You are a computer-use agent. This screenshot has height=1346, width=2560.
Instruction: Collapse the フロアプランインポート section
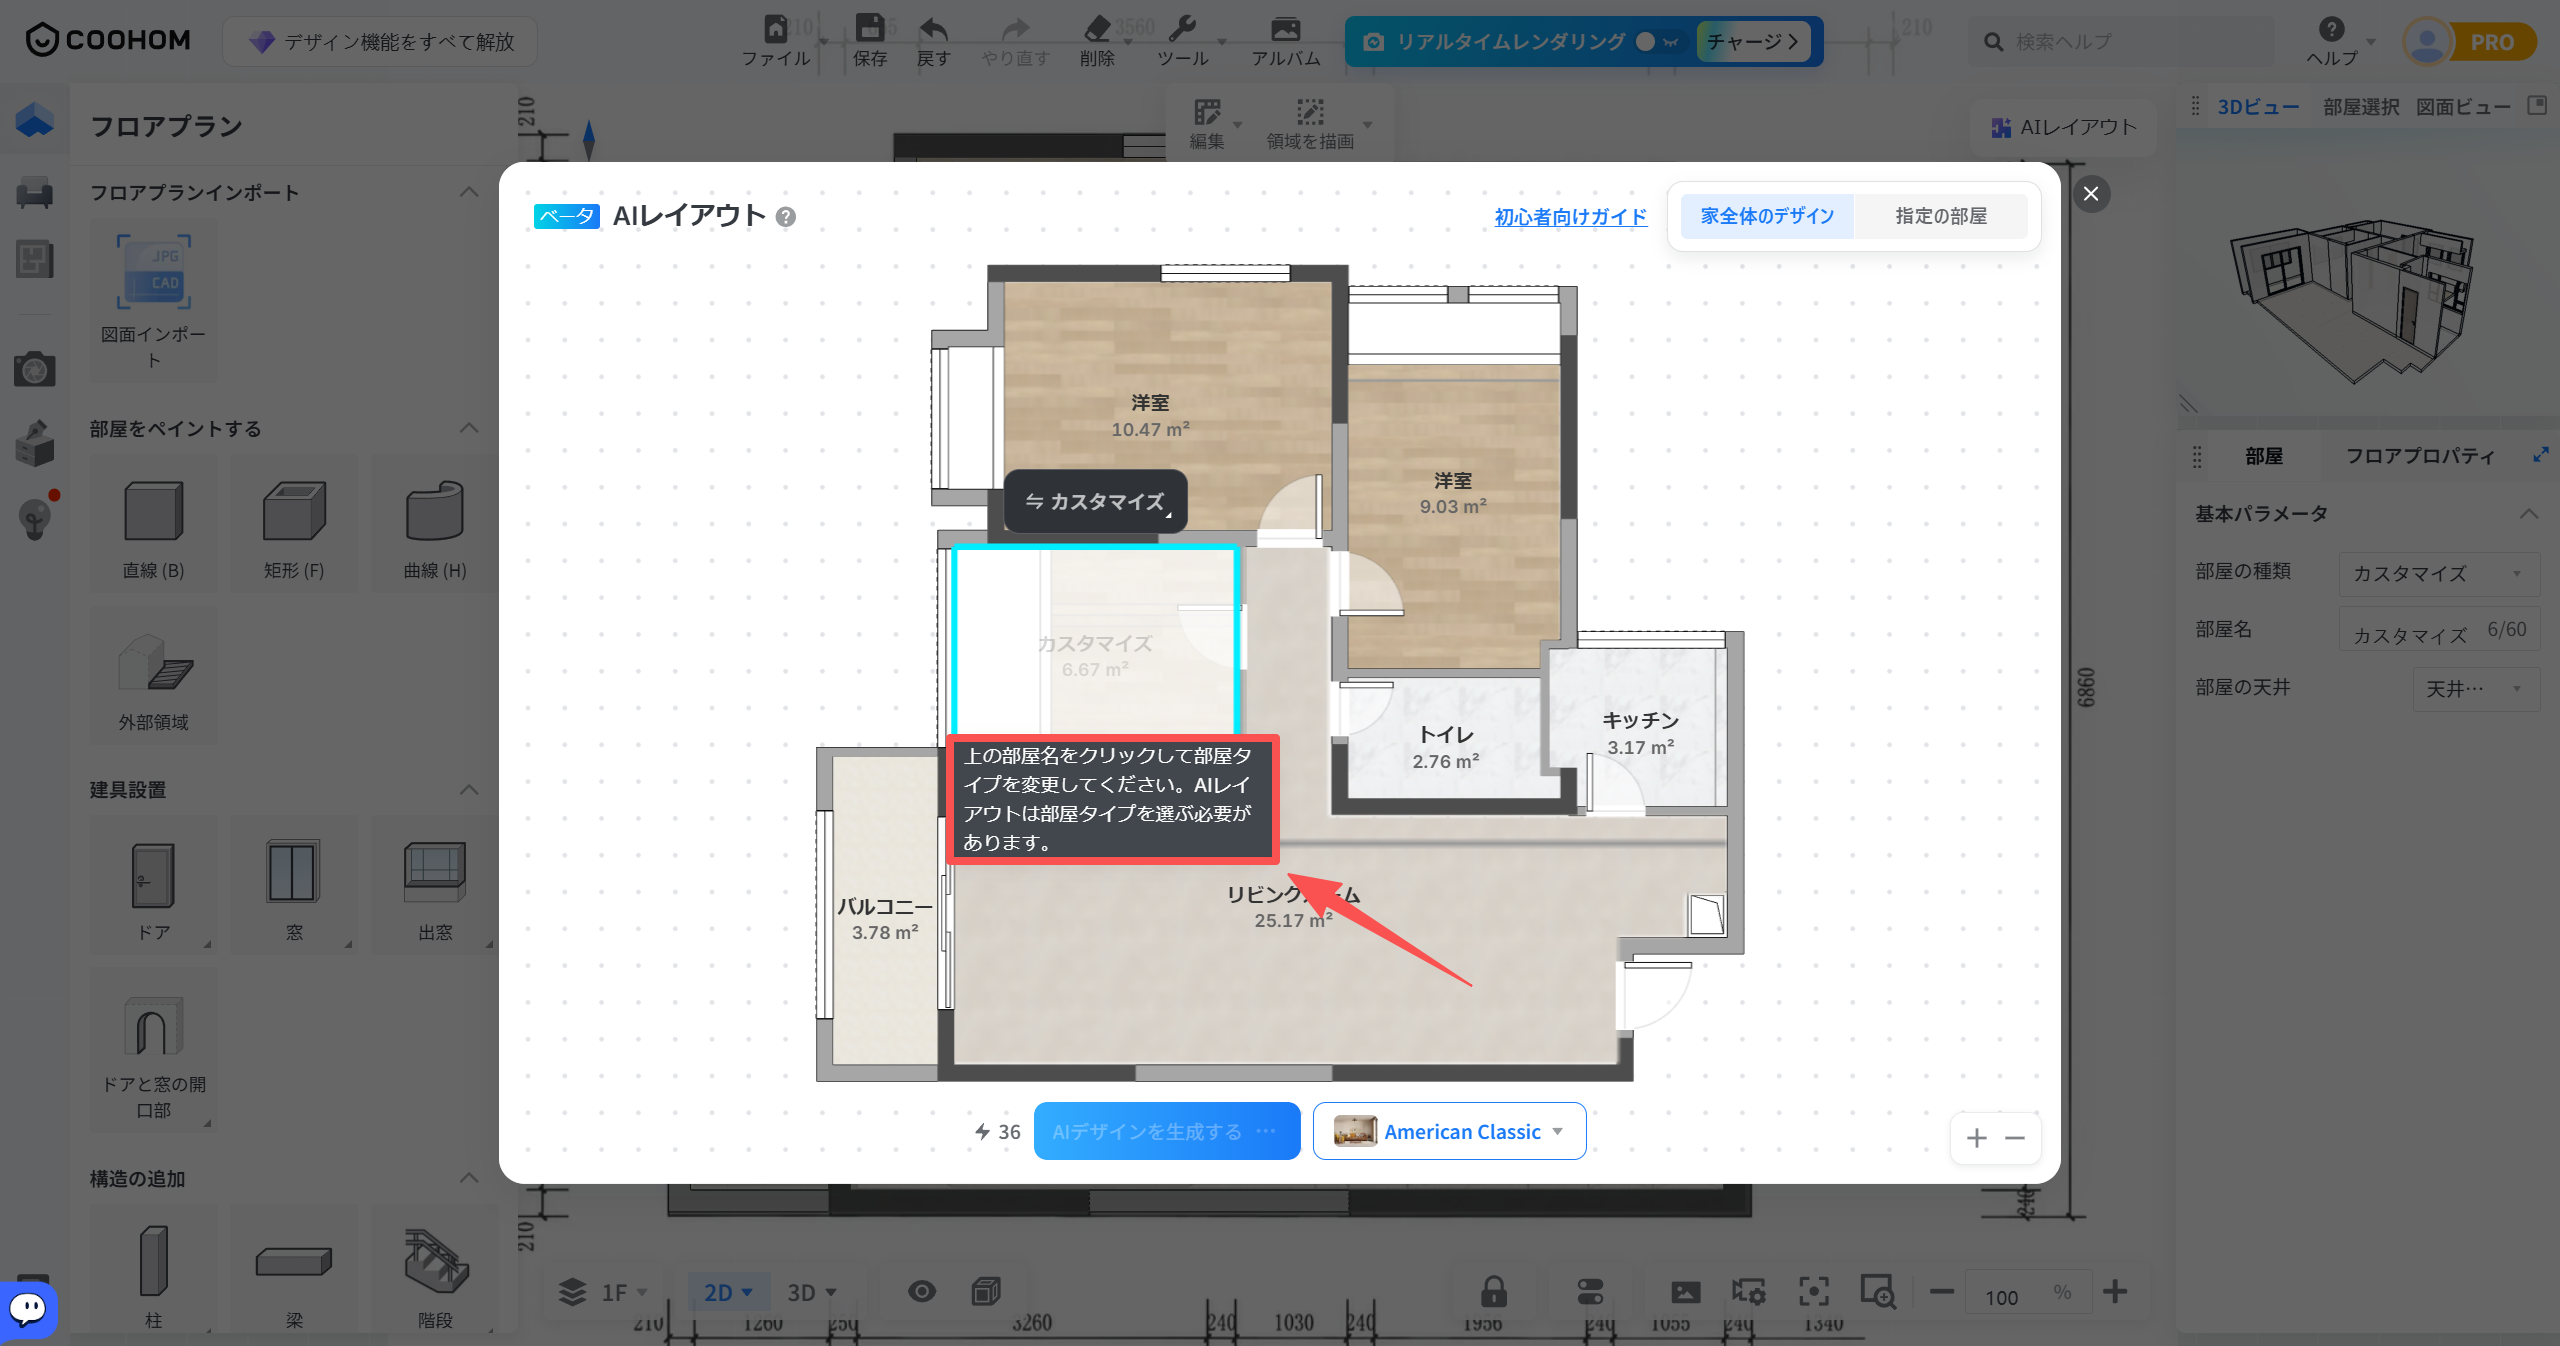tap(468, 192)
